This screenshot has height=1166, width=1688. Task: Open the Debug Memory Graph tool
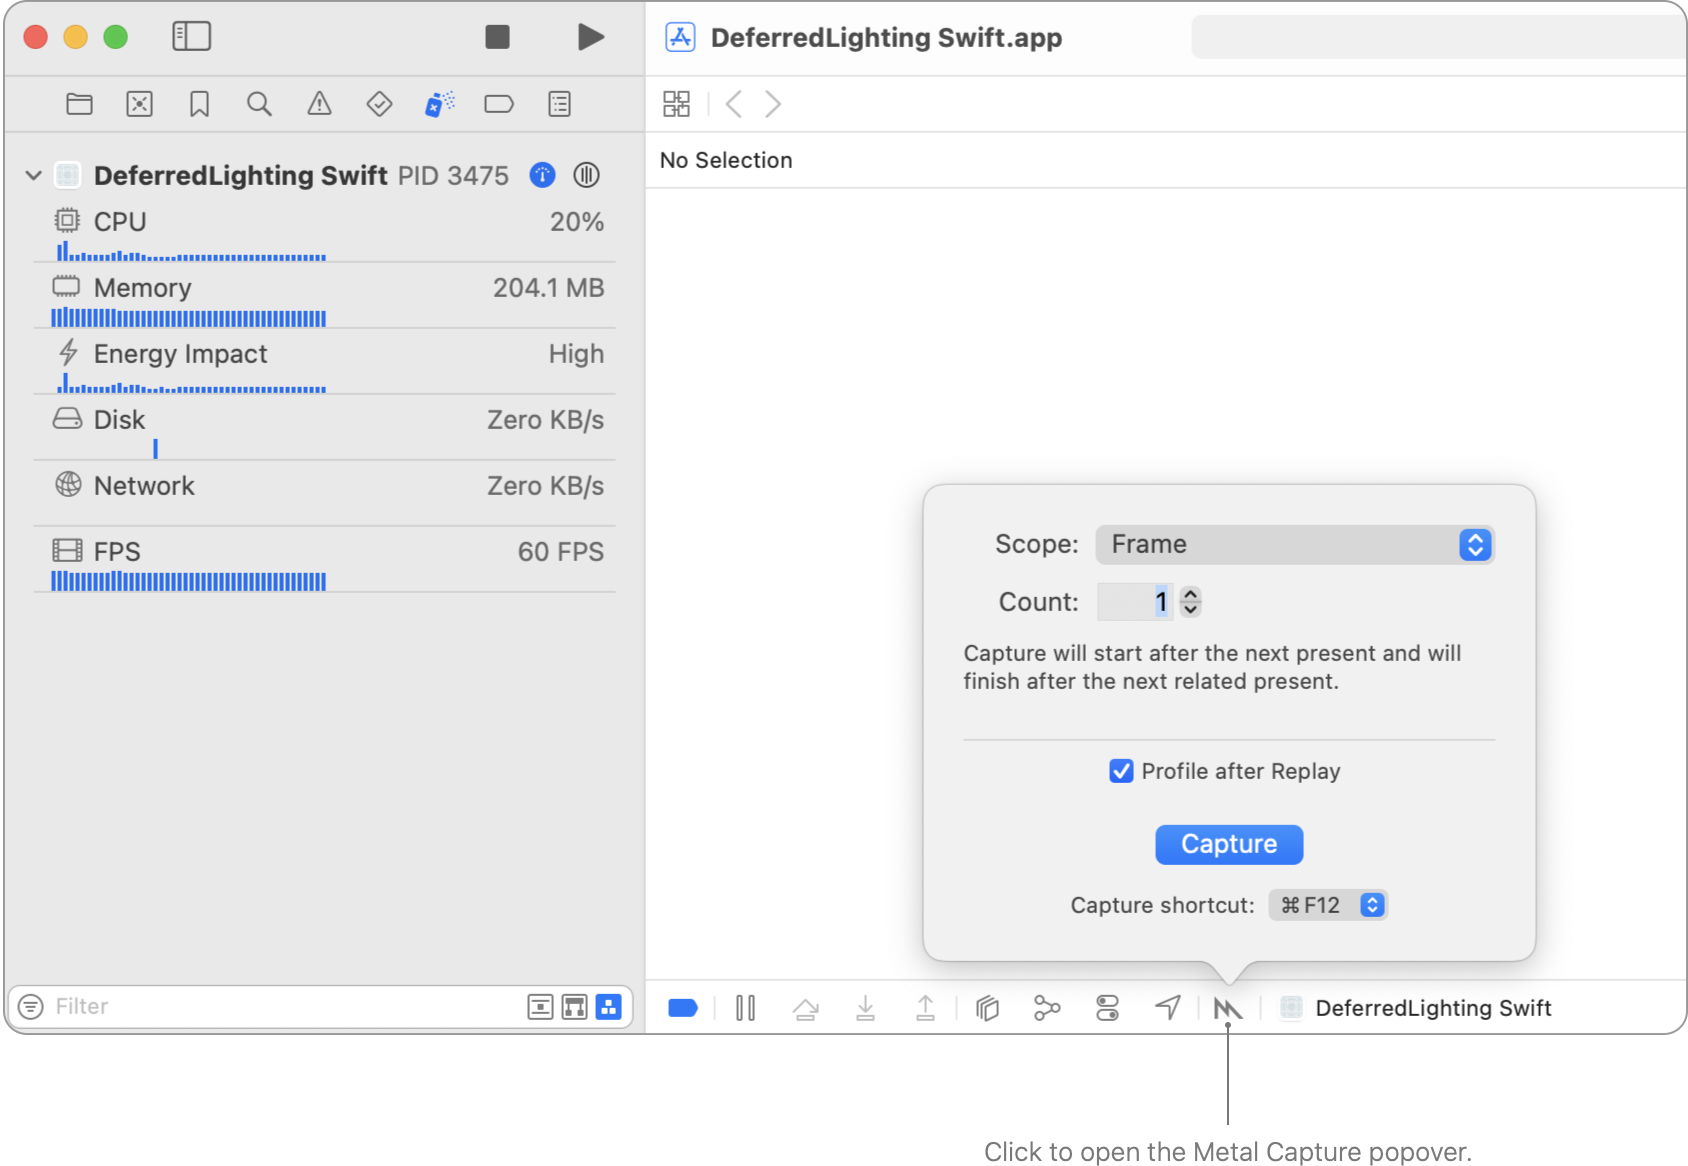[1047, 1008]
